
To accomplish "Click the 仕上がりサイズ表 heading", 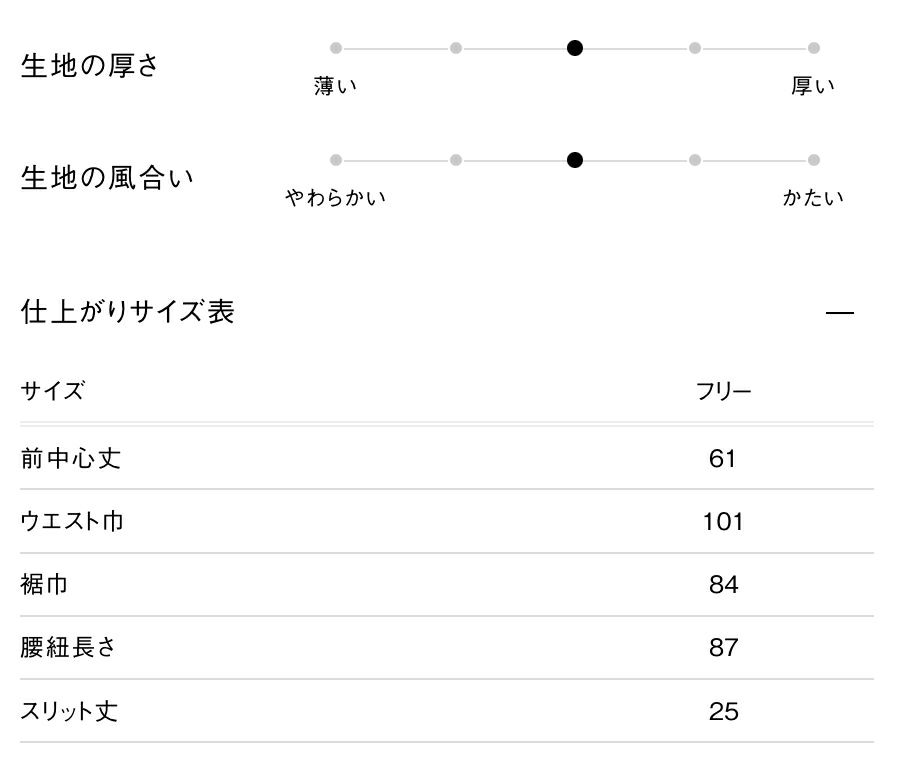I will click(127, 312).
